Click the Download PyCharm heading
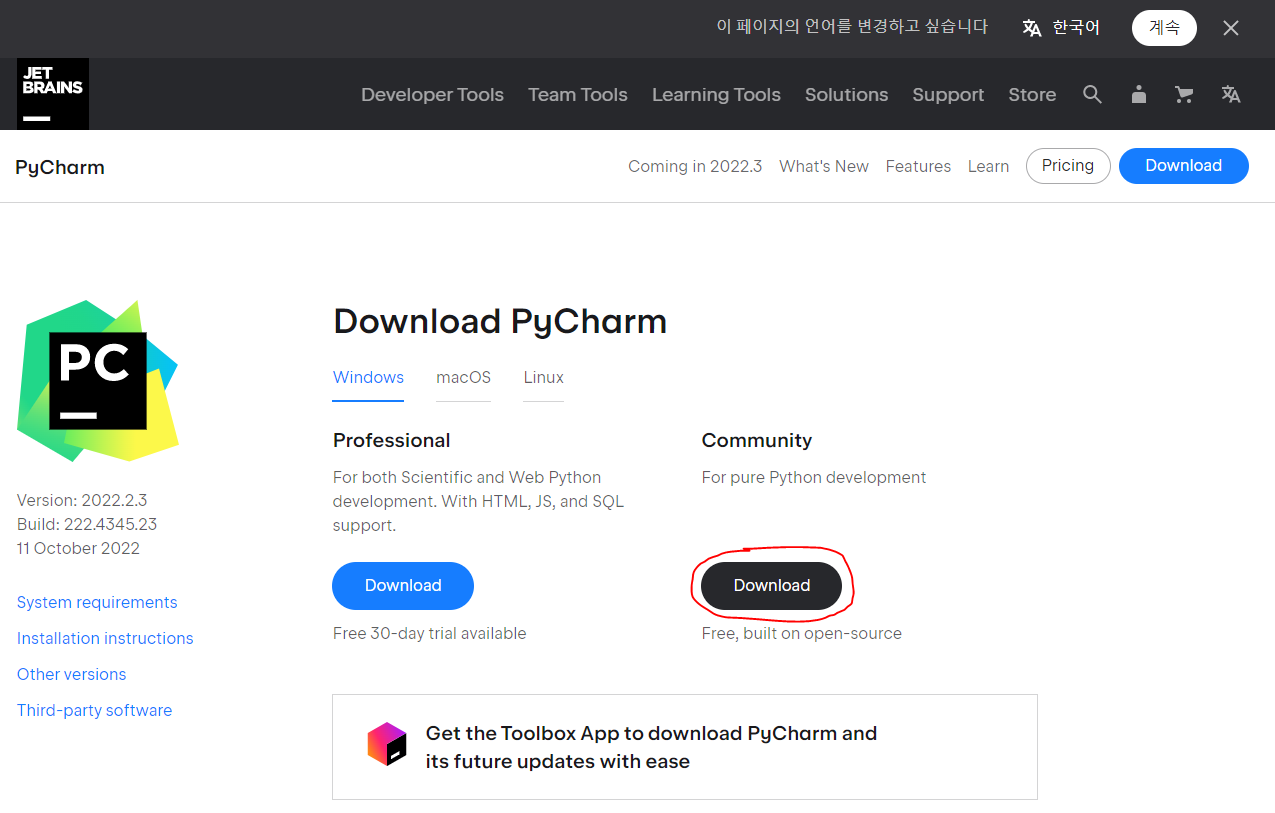The image size is (1275, 813). tap(500, 322)
